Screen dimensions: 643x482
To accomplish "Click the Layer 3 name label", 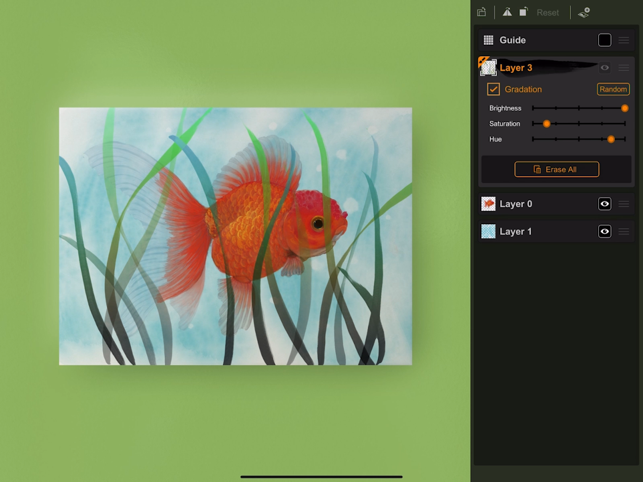I will point(516,68).
